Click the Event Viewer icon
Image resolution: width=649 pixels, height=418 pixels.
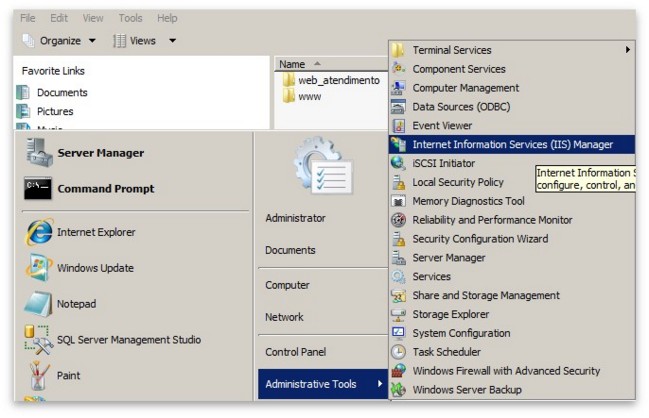(398, 125)
